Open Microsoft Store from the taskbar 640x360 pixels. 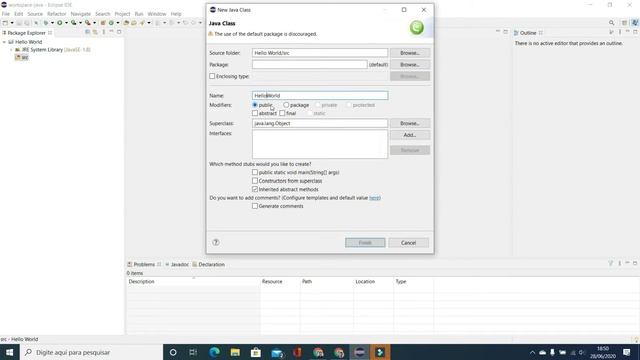click(256, 352)
